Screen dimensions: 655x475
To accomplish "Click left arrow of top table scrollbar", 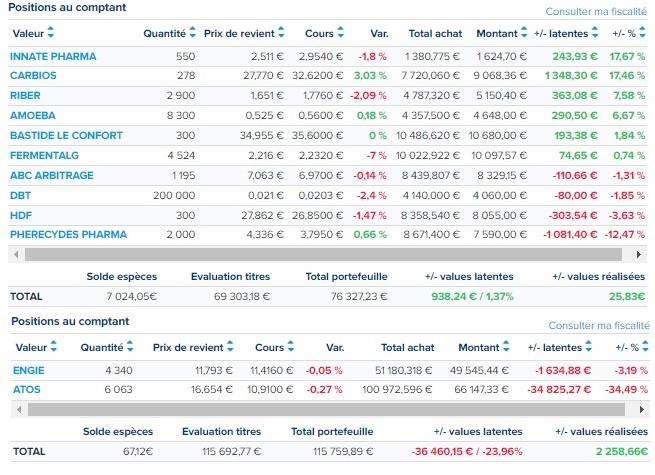I will 16,254.
